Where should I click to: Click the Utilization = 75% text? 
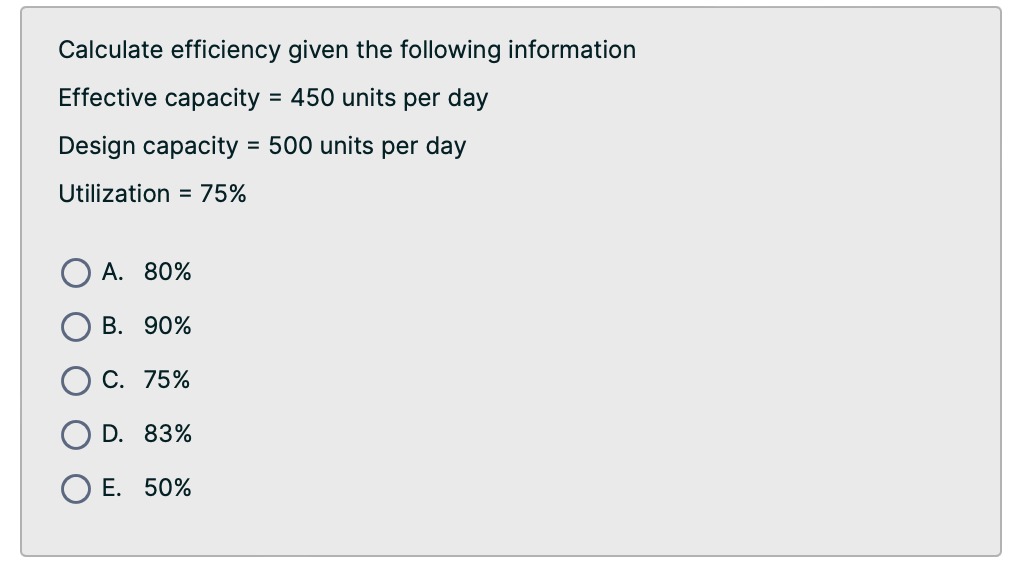pyautogui.click(x=154, y=193)
